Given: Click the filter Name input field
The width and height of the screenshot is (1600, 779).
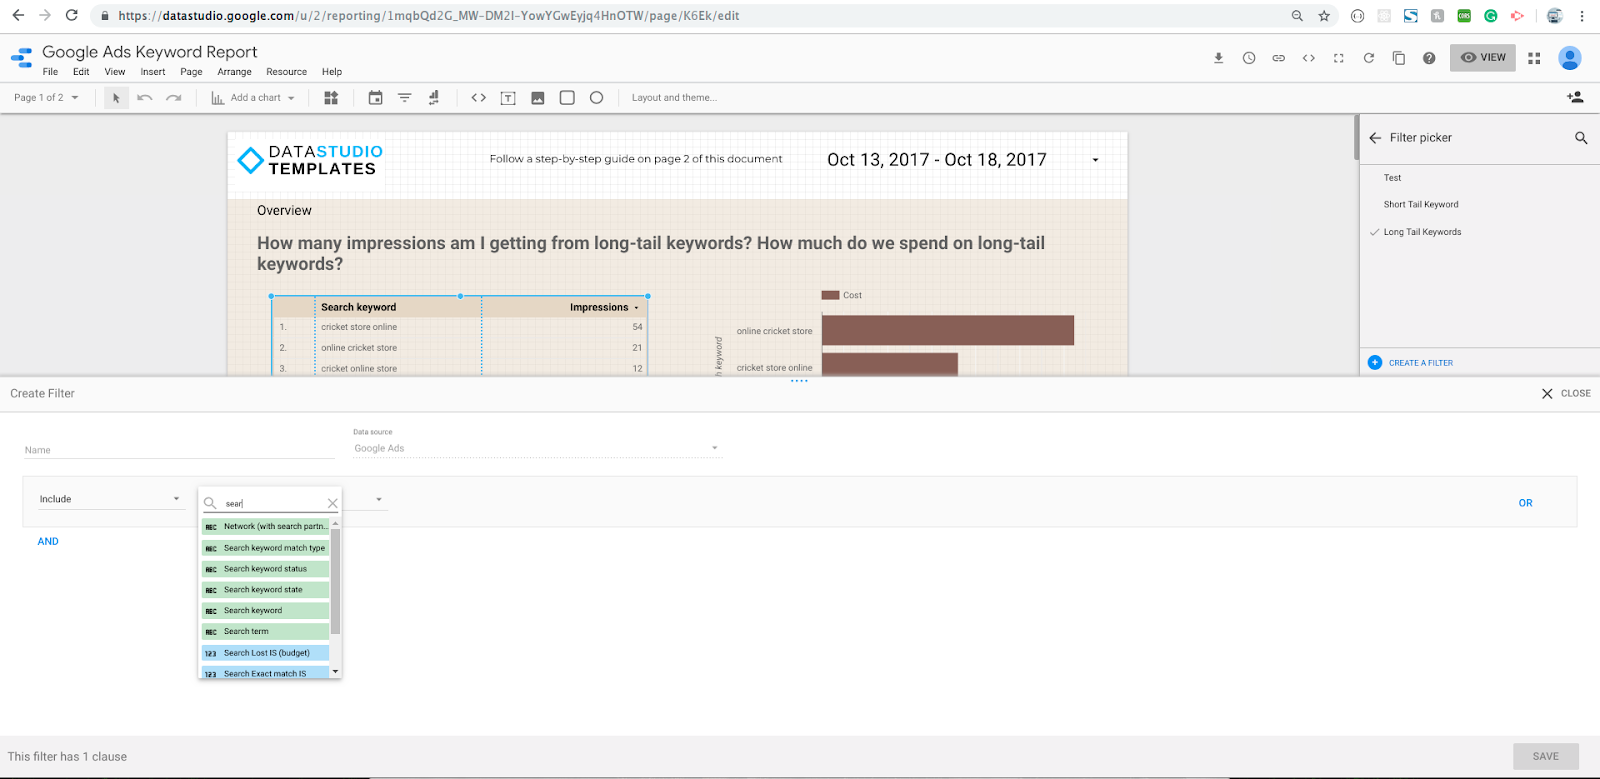Looking at the screenshot, I should [179, 449].
